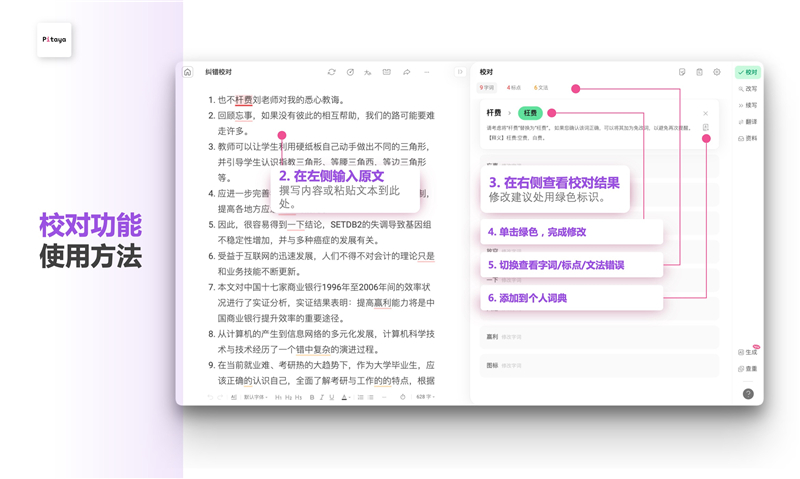800x479 pixels.
Task: Open the translate icon in the editor header
Action: (x=369, y=72)
